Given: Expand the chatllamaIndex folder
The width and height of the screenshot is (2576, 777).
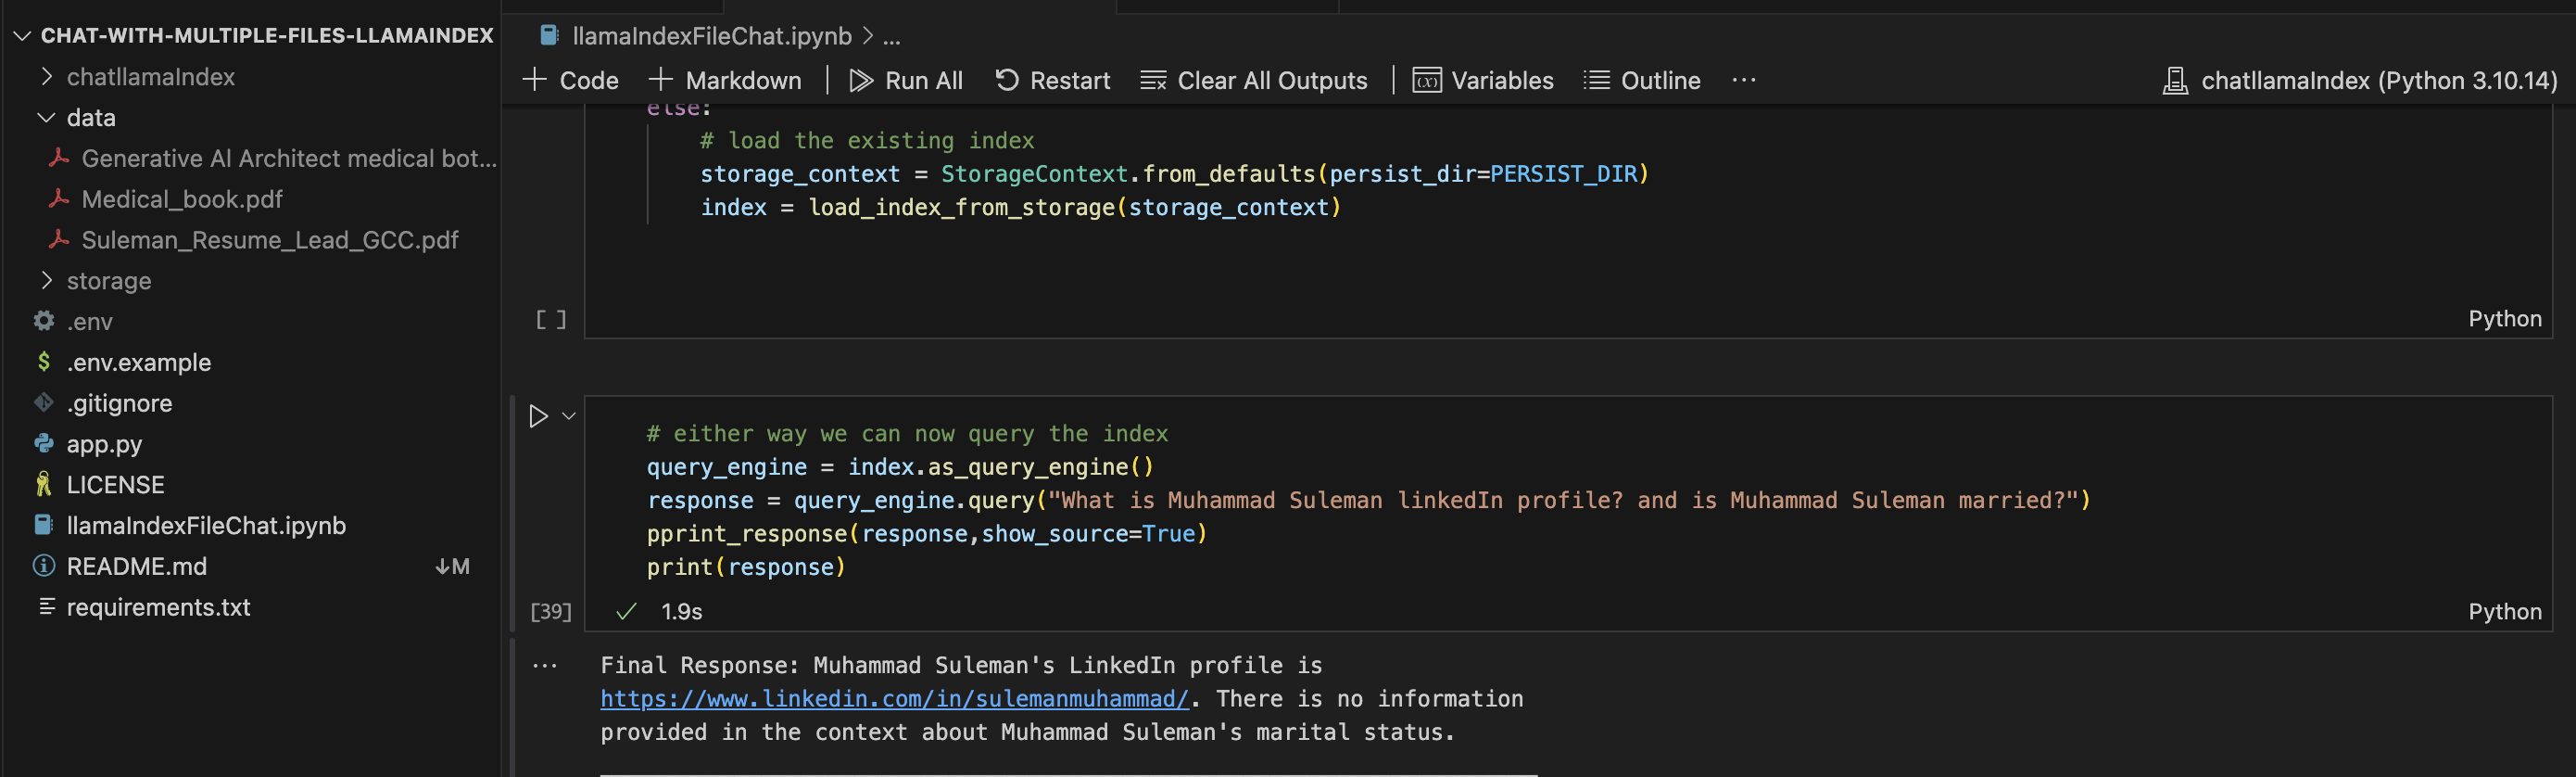Looking at the screenshot, I should click(x=150, y=77).
